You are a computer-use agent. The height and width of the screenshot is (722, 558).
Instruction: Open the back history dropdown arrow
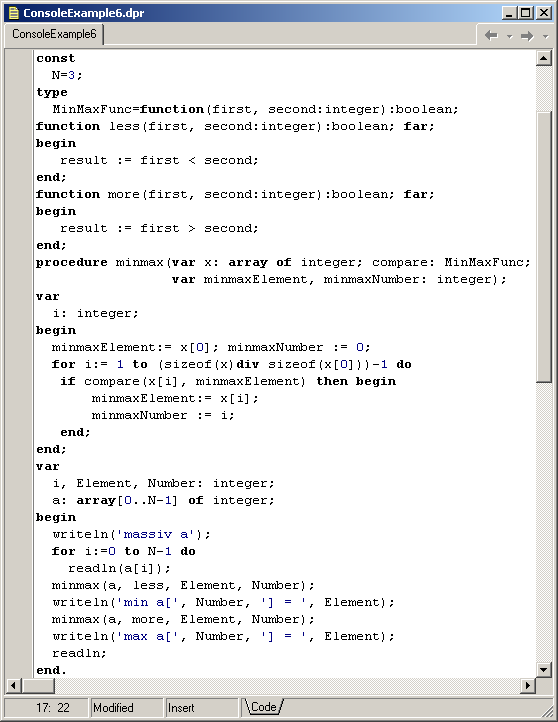(509, 36)
